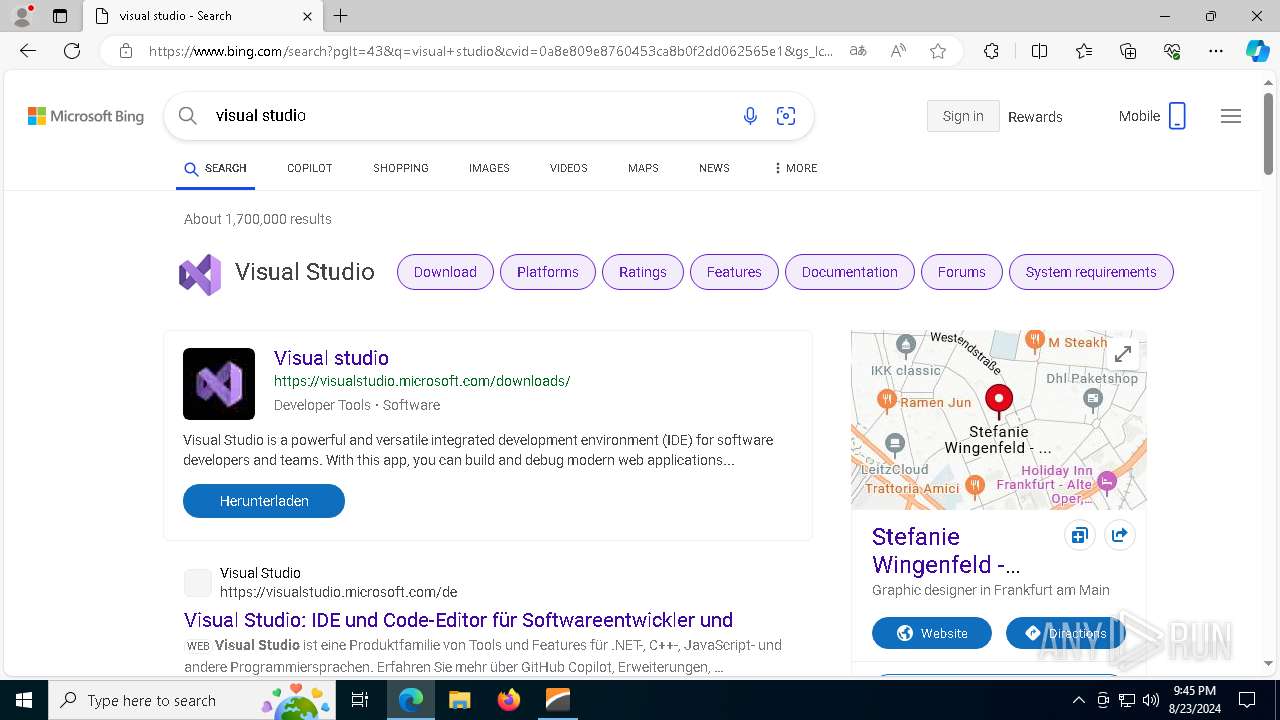Add page to favorites star icon
Screen dimensions: 1280x720
tap(938, 51)
